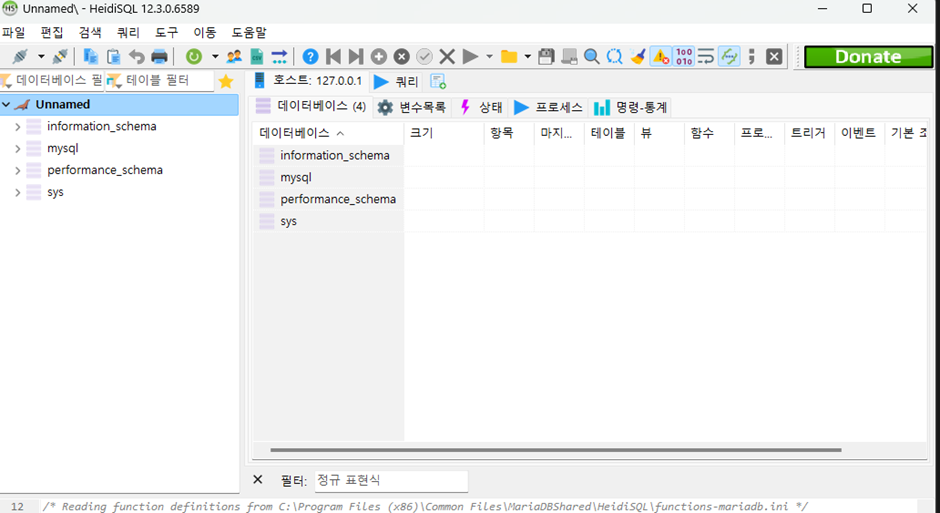
Task: Open the blue Help icon
Action: (310, 56)
